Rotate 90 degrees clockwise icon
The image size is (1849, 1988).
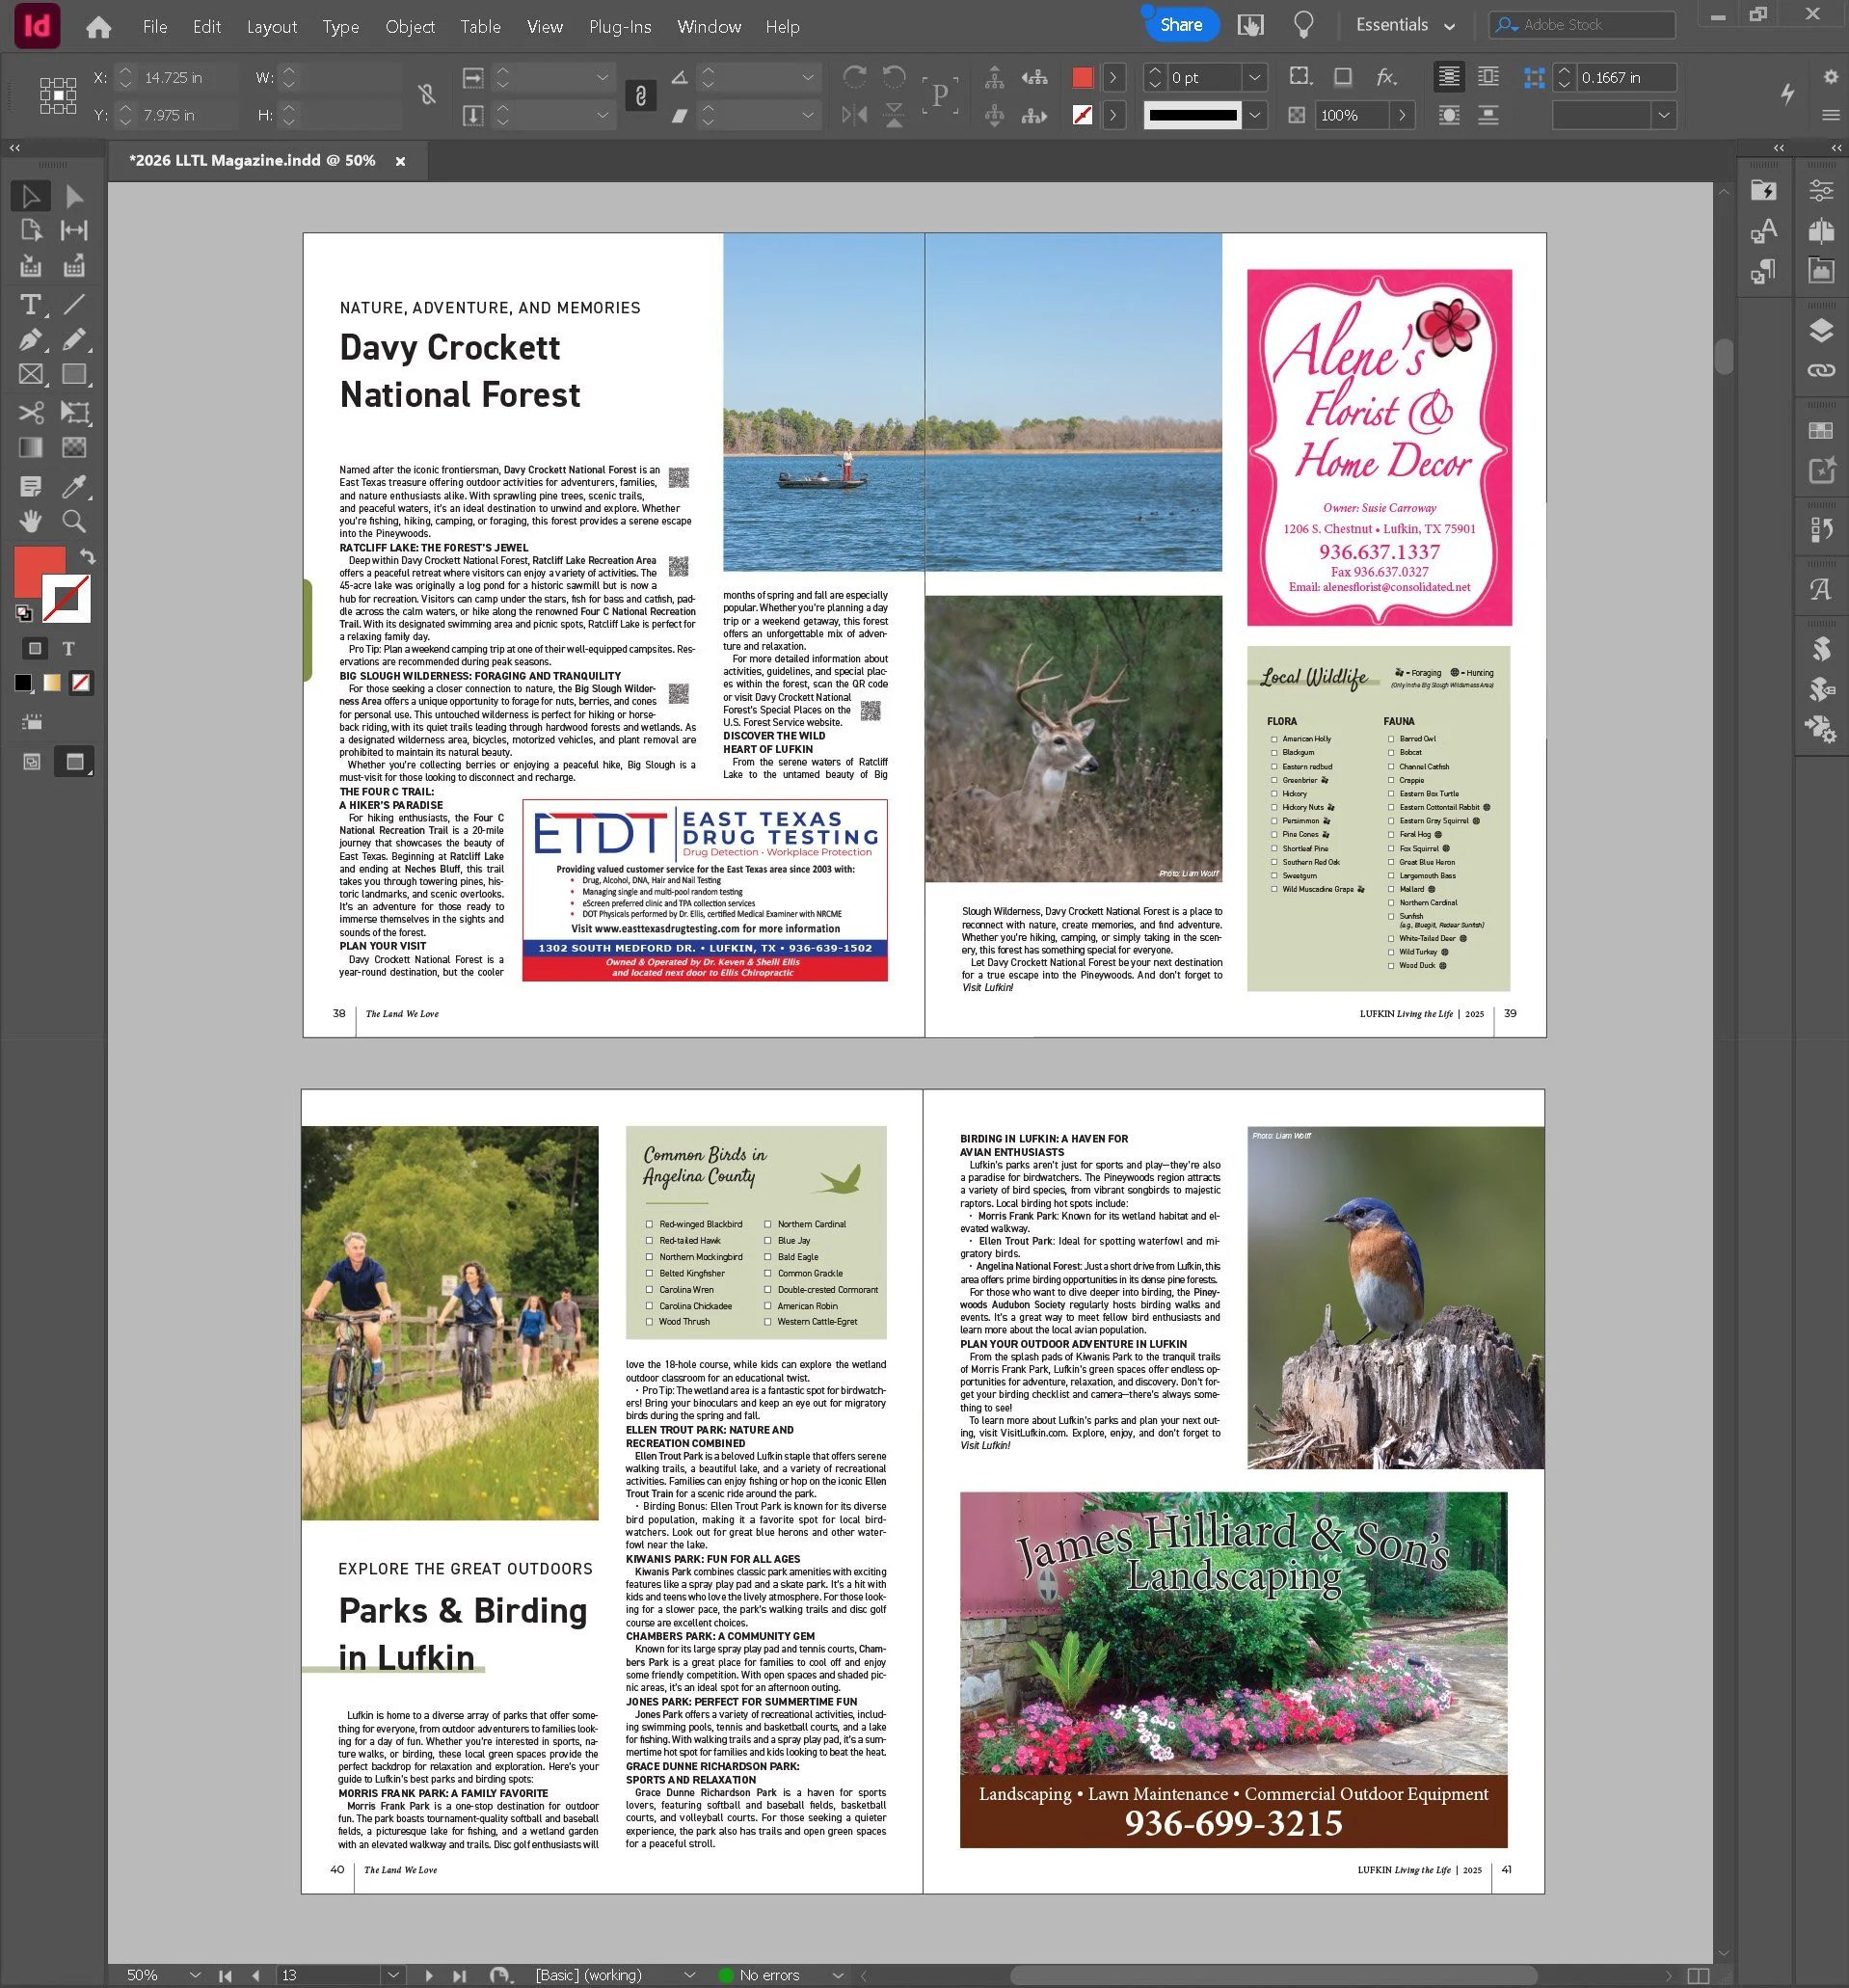point(854,77)
